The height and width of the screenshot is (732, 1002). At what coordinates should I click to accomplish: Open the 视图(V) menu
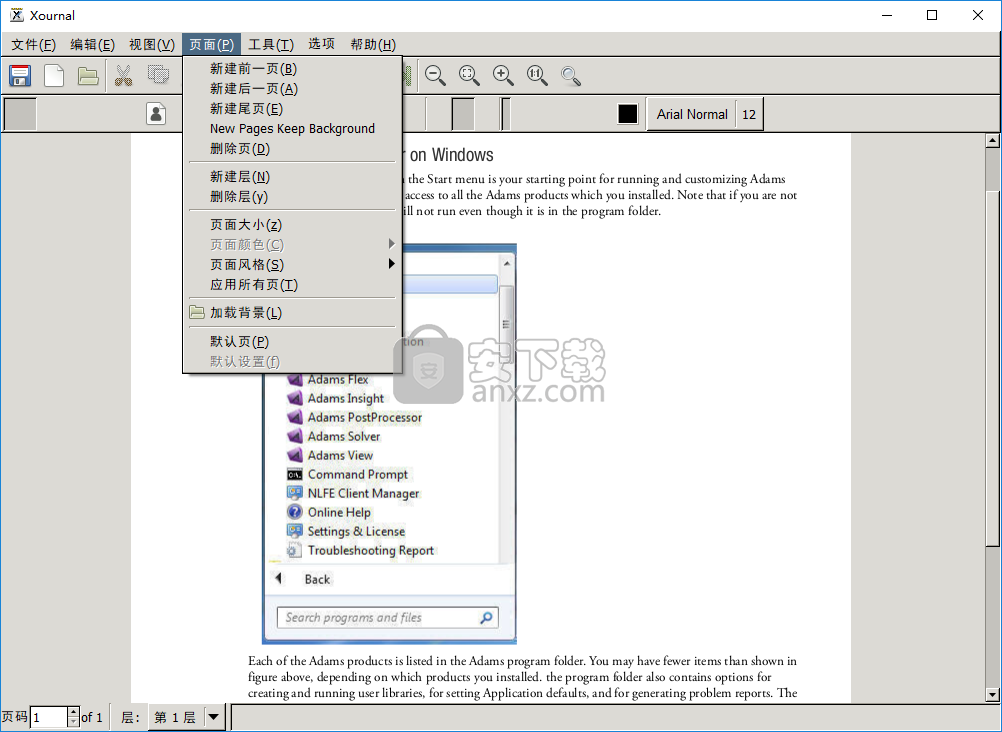[x=151, y=44]
